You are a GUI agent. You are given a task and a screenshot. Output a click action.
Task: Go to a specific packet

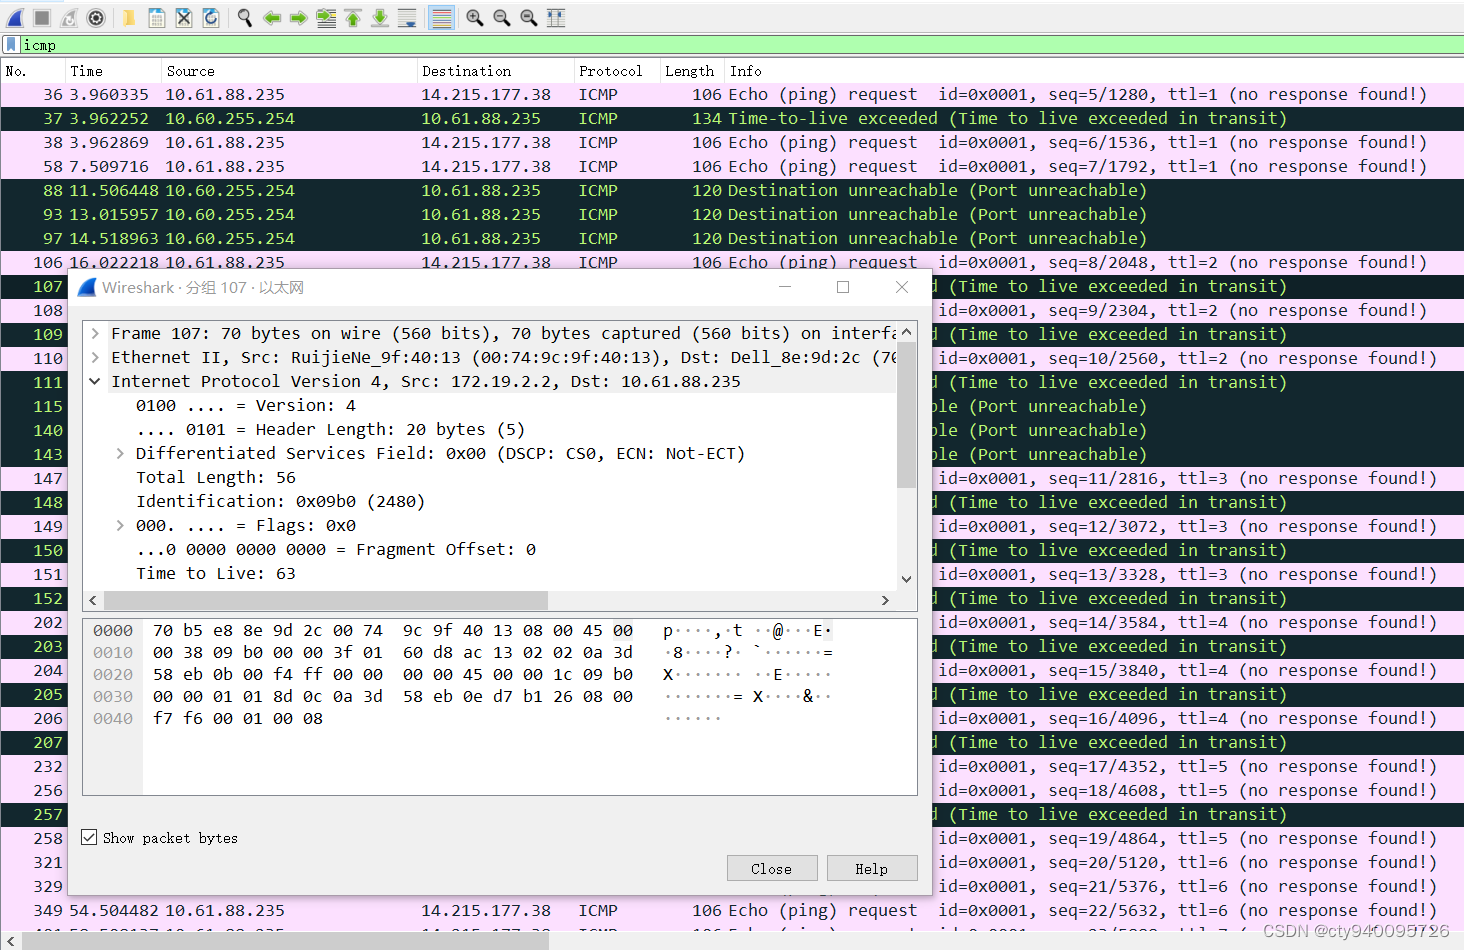click(325, 17)
